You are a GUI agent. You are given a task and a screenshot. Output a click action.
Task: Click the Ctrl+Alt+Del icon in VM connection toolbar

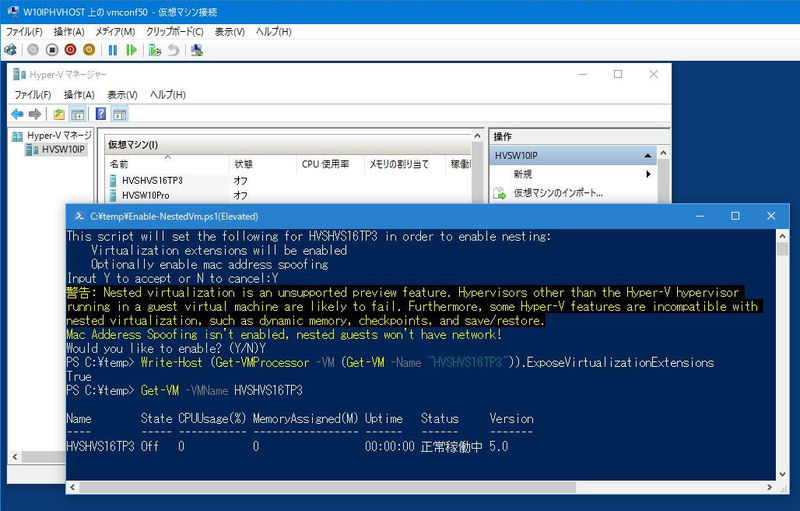point(10,50)
